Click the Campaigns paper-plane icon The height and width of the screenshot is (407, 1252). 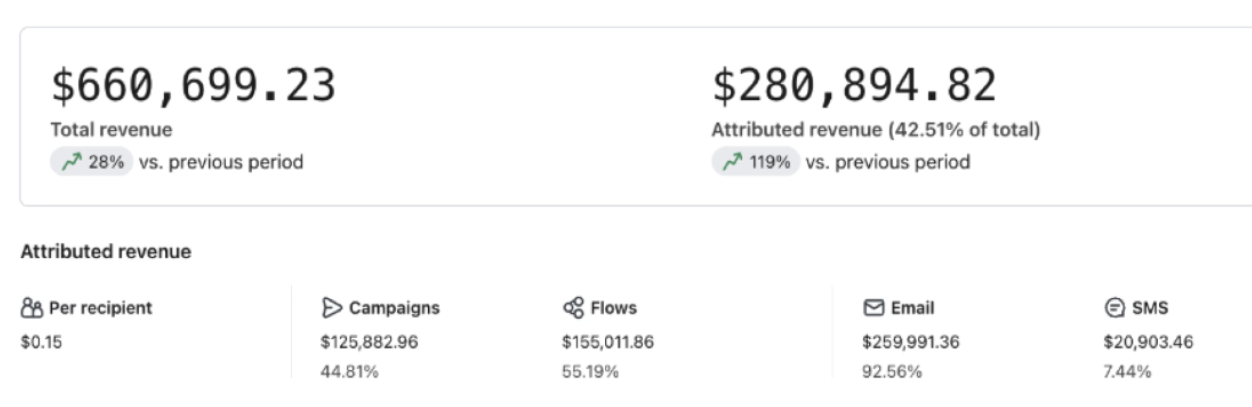(332, 308)
